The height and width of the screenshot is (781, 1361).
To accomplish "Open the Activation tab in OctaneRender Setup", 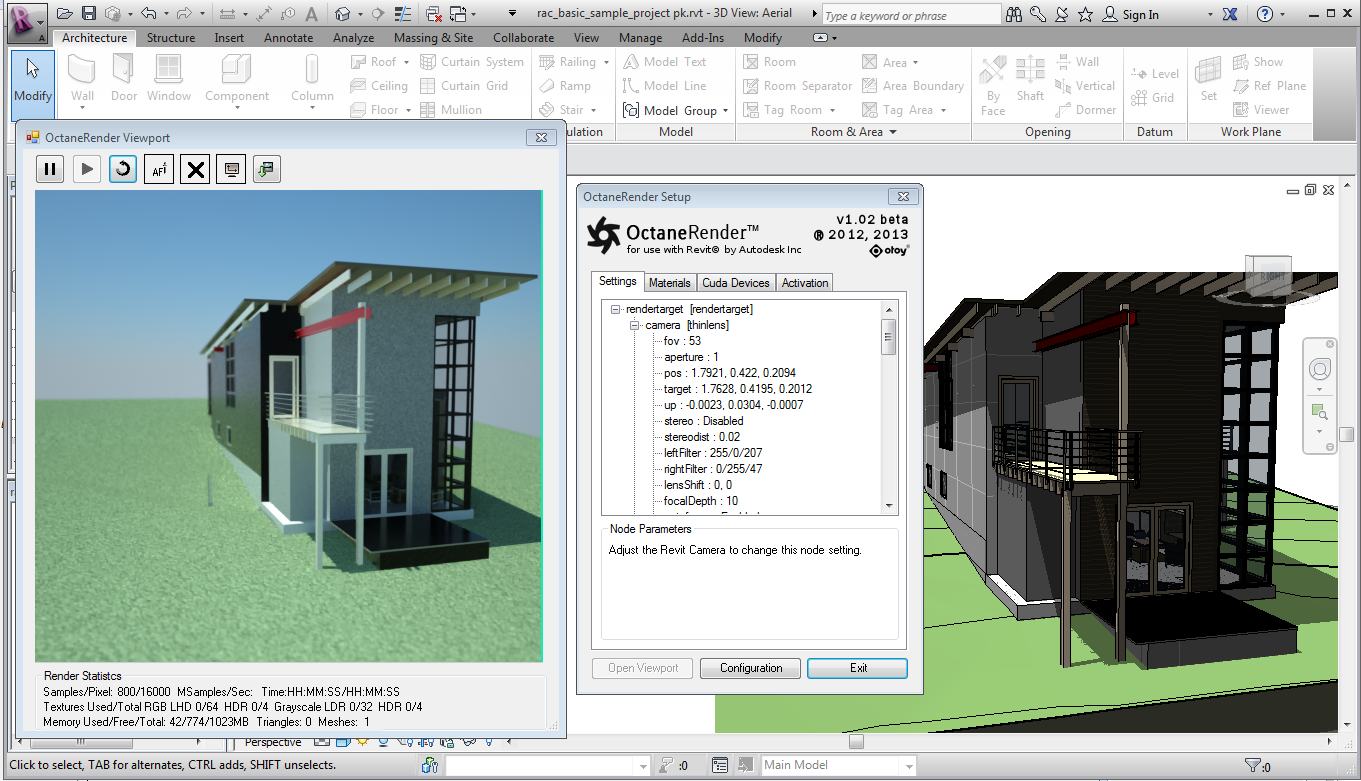I will (x=805, y=283).
